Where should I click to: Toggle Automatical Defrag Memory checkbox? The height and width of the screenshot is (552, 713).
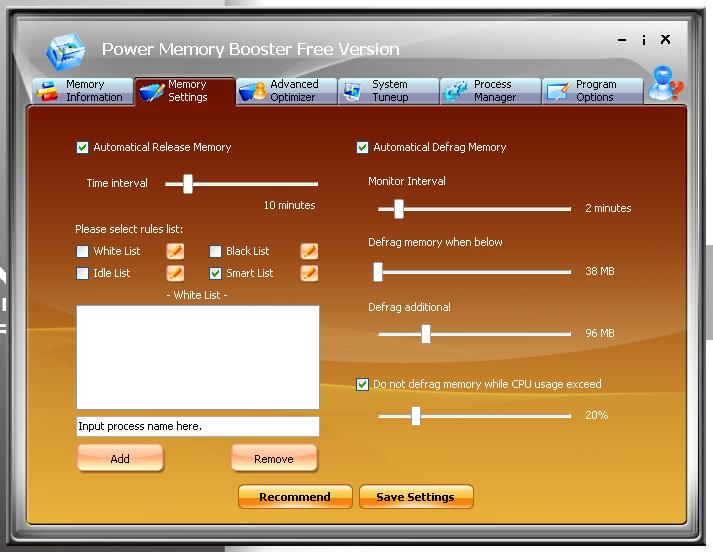362,147
